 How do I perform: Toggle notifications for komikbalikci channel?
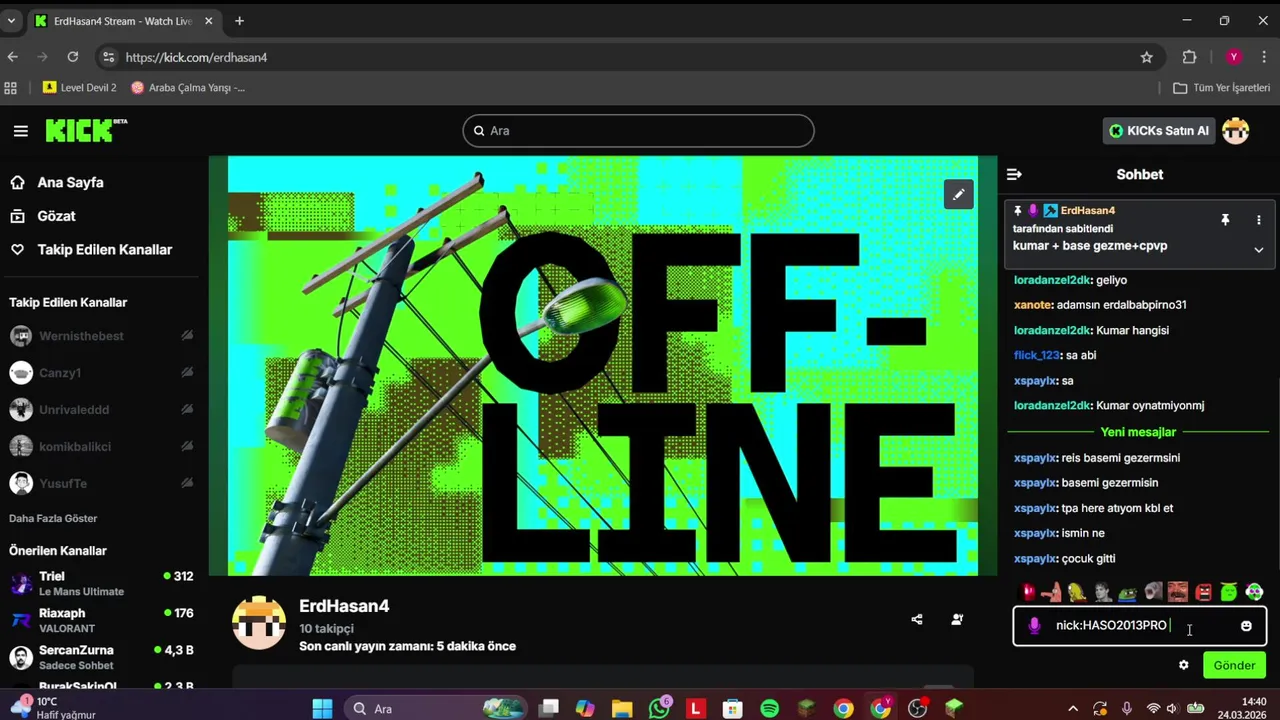[x=187, y=446]
